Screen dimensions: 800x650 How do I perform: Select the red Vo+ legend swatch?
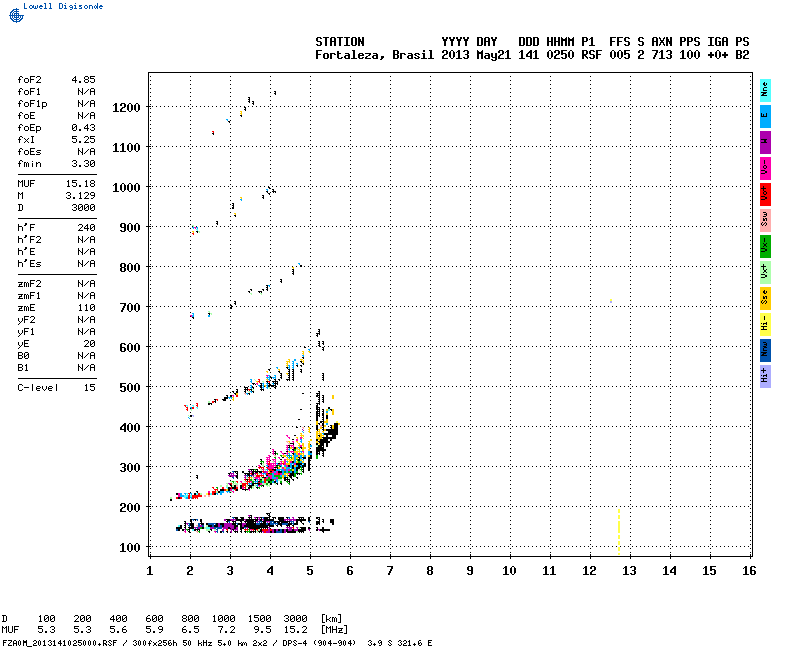click(765, 194)
